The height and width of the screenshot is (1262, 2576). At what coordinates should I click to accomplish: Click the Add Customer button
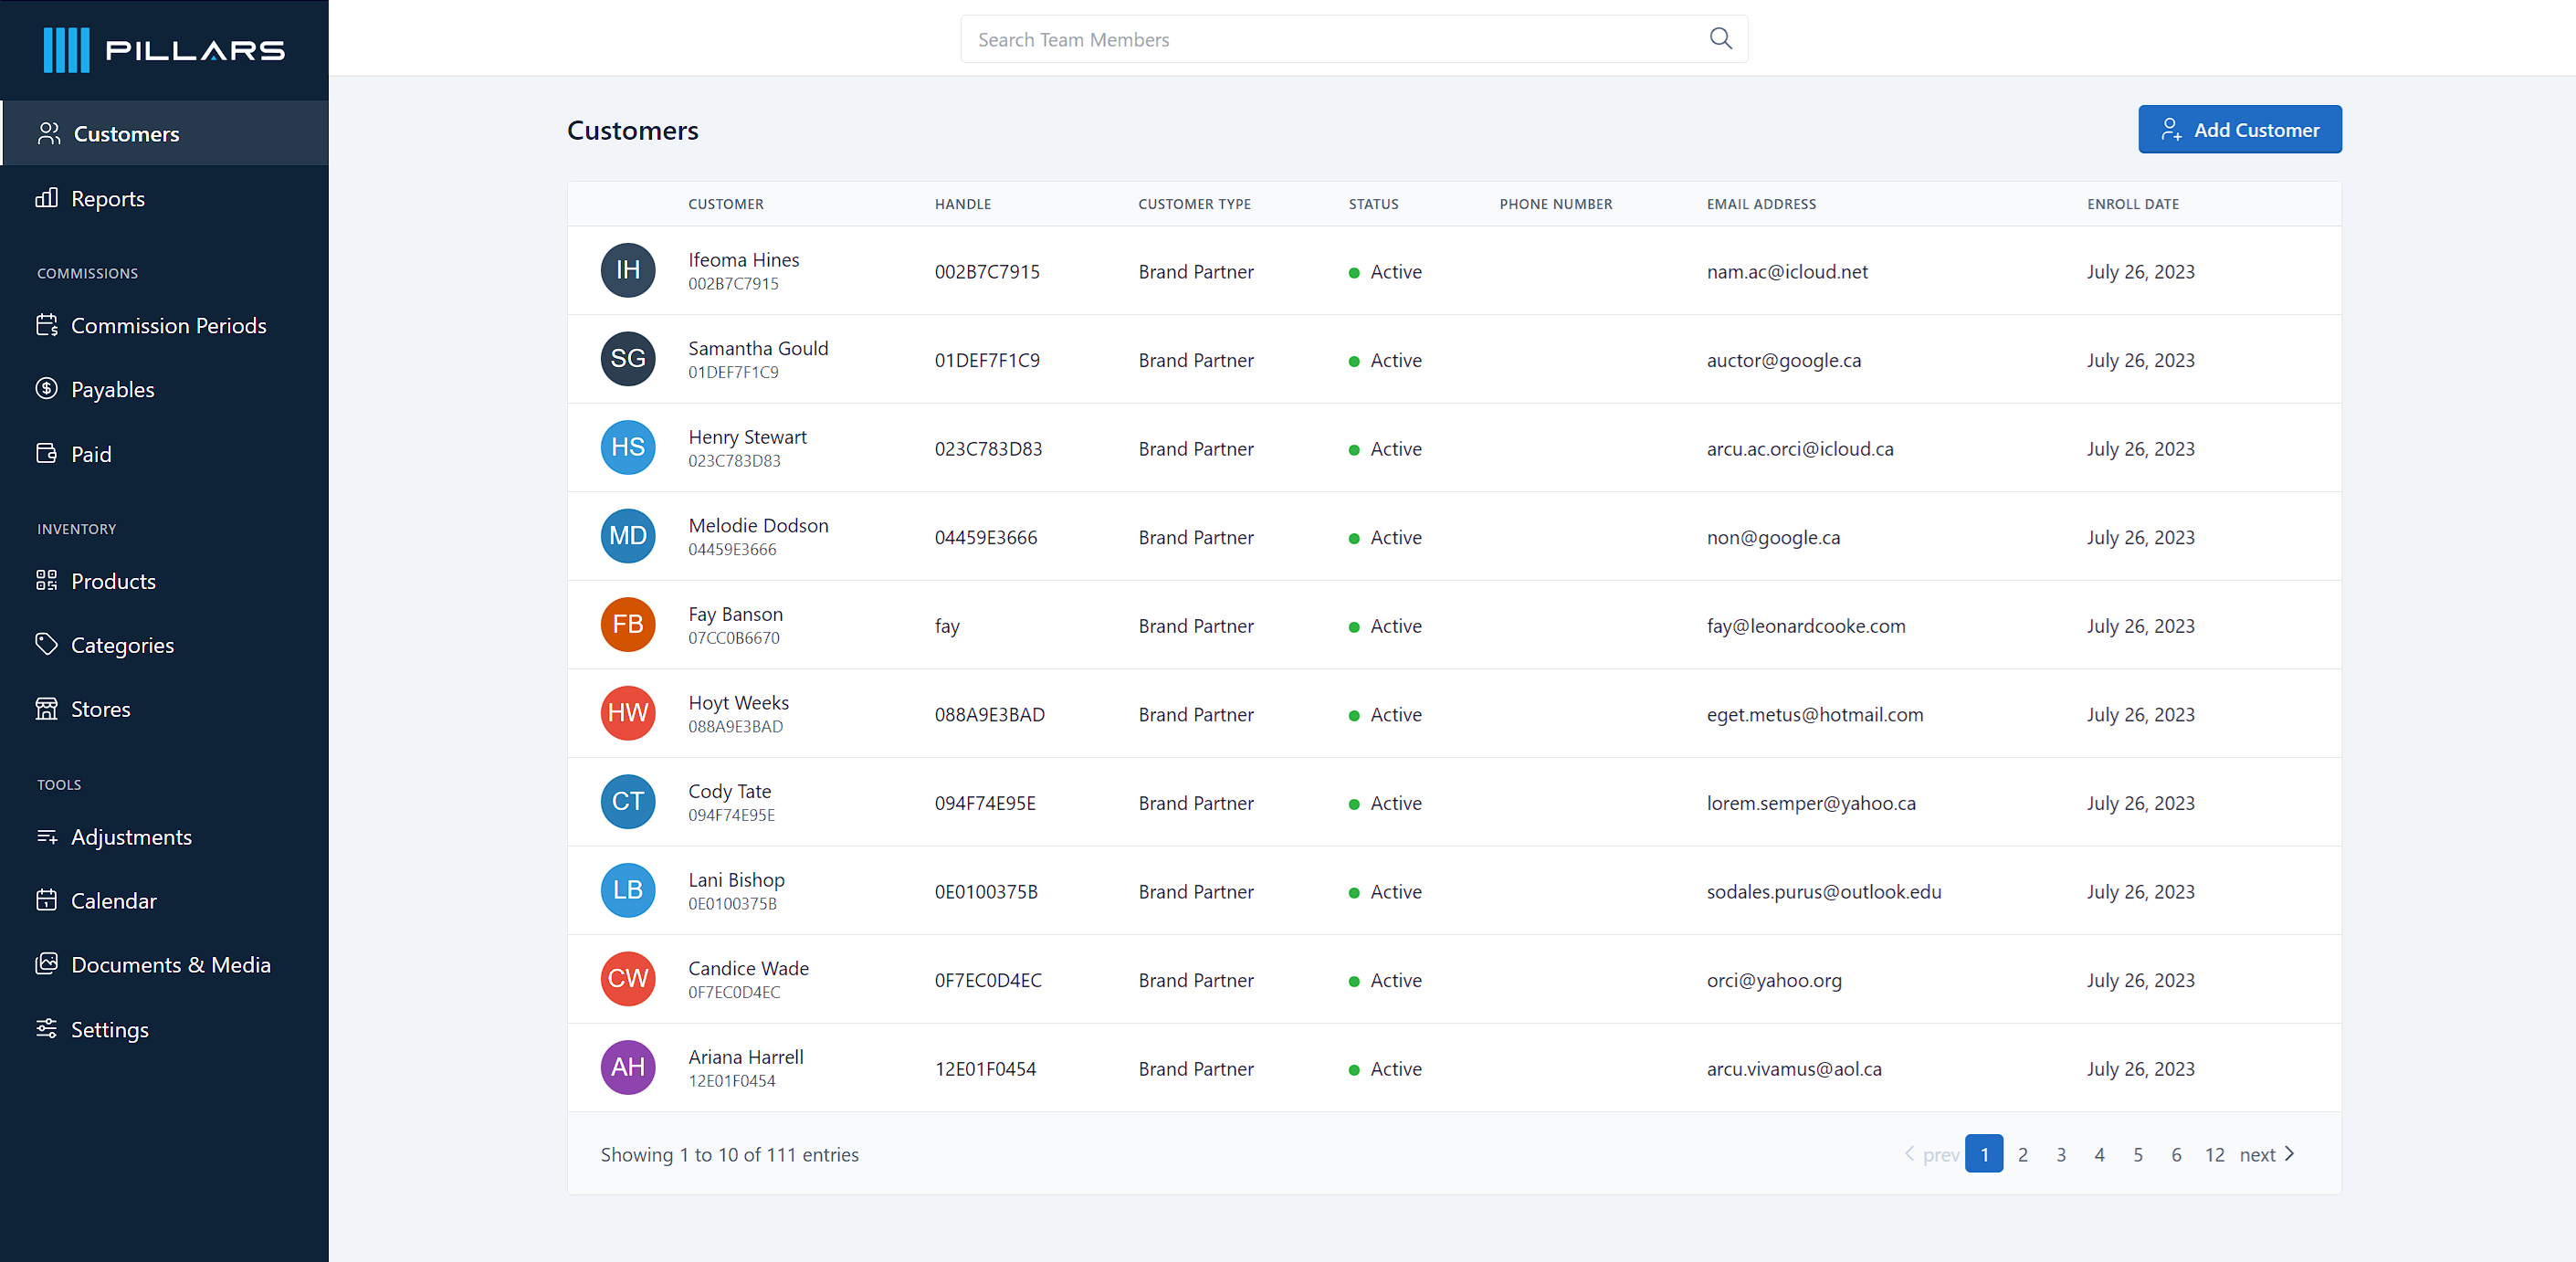point(2239,130)
